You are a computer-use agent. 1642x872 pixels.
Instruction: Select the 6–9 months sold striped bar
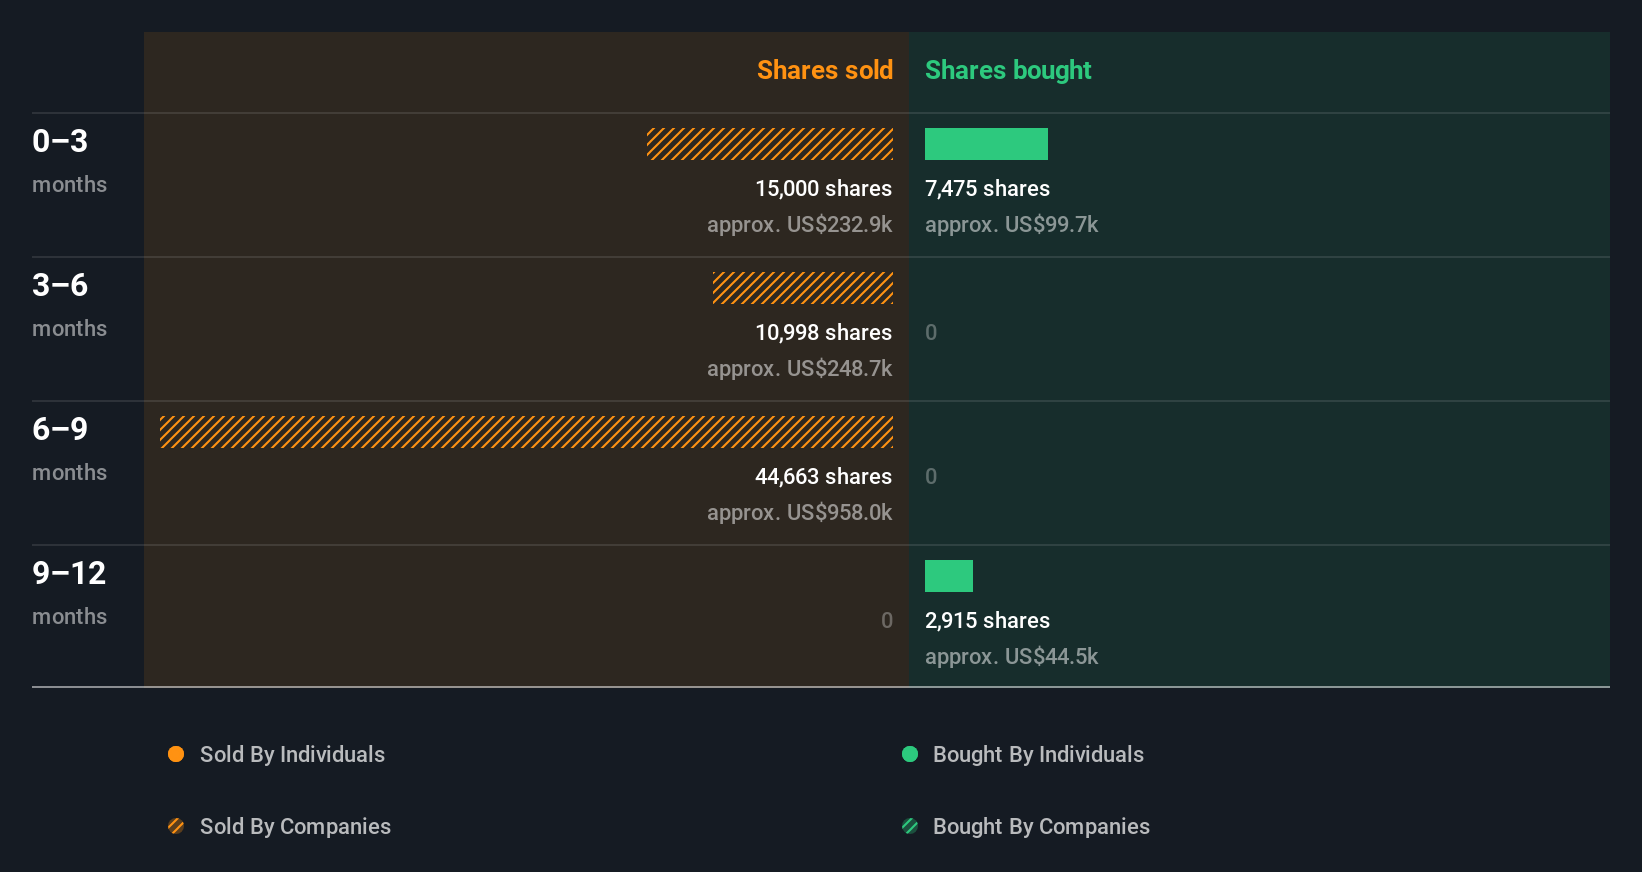click(526, 432)
